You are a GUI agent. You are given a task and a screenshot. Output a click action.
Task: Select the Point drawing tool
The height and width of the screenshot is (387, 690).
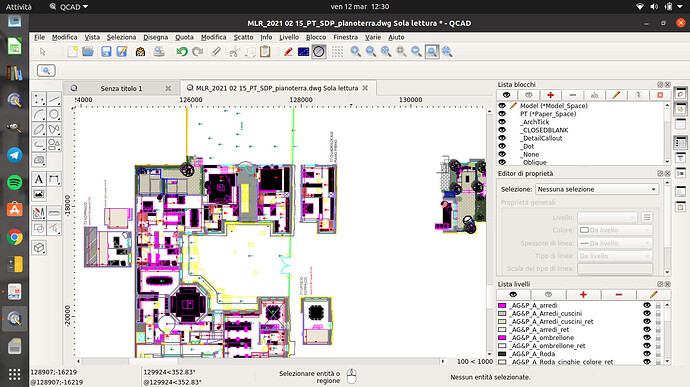[x=39, y=100]
